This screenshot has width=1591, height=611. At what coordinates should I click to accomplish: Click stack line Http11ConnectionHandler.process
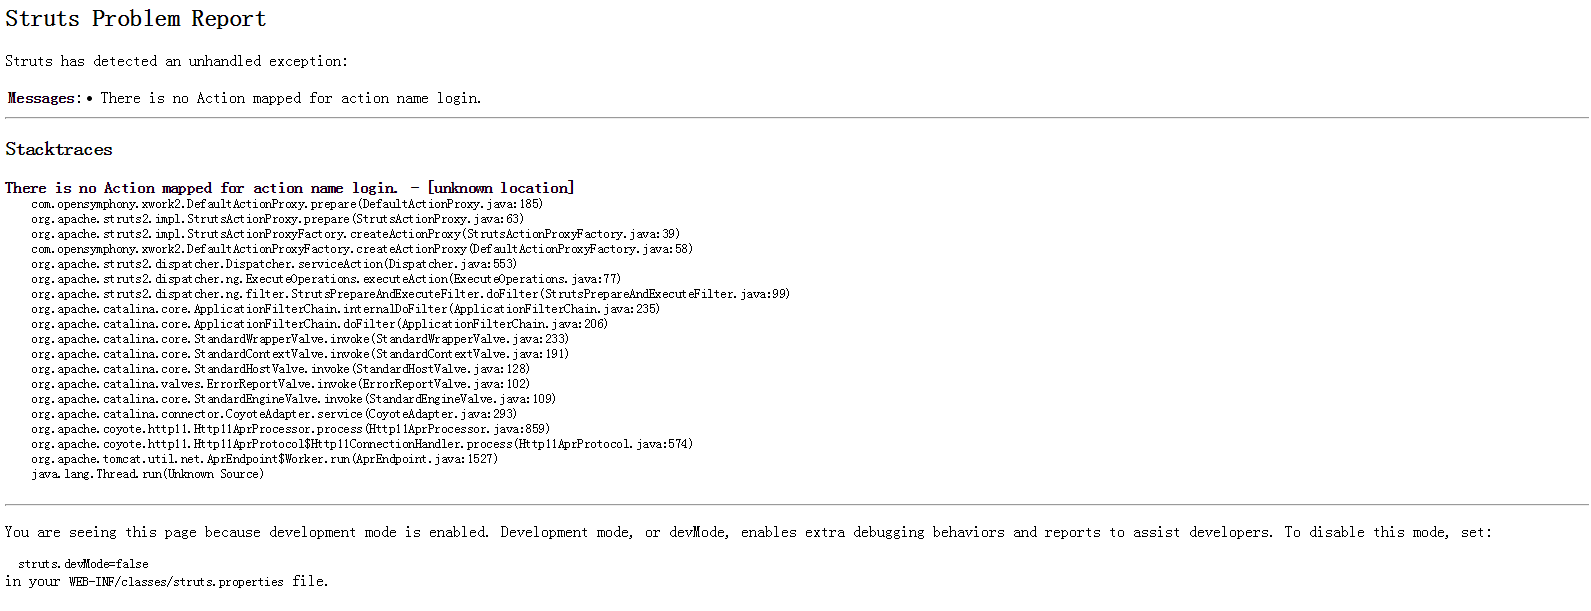coord(362,444)
